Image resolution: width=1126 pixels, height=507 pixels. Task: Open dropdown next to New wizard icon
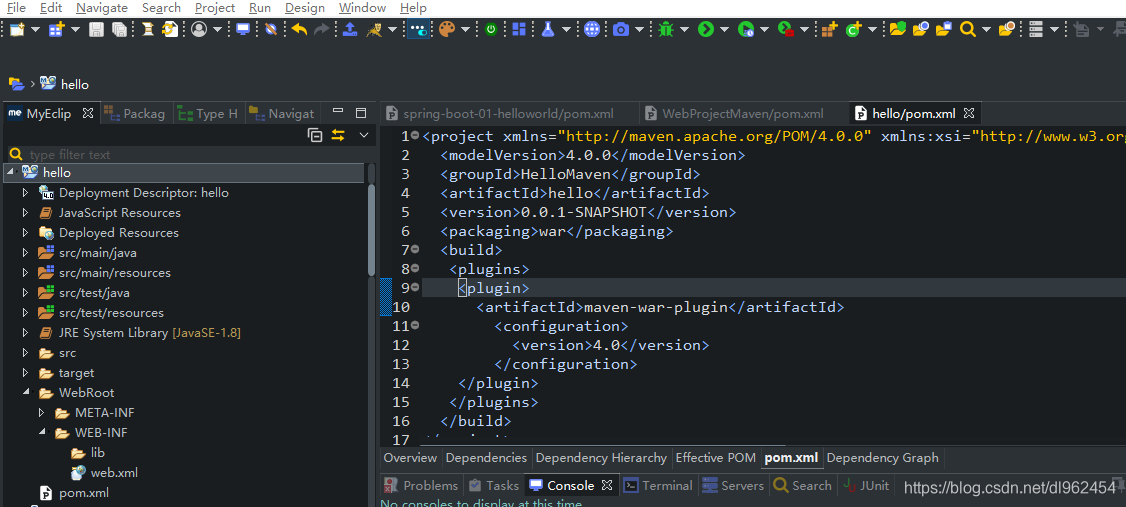(35, 29)
